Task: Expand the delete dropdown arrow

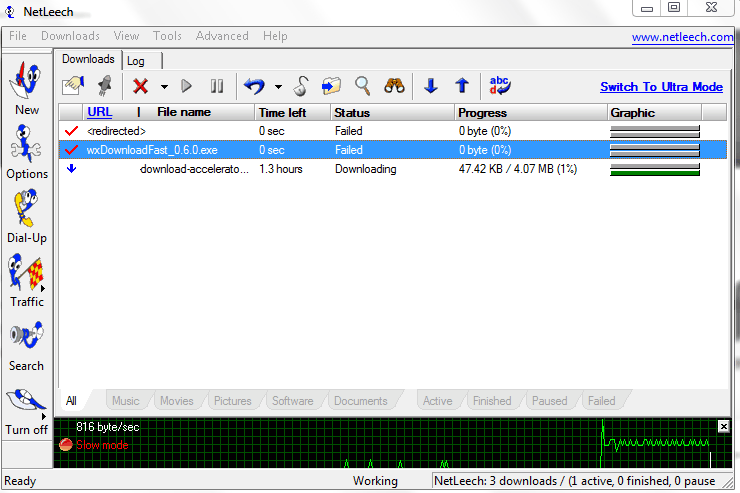Action: (x=164, y=87)
